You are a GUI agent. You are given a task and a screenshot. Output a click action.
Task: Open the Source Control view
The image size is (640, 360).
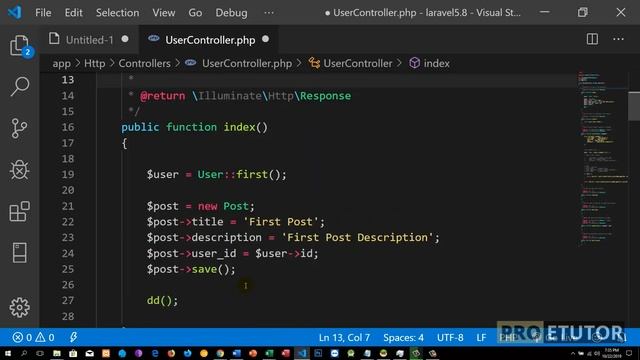click(x=19, y=128)
